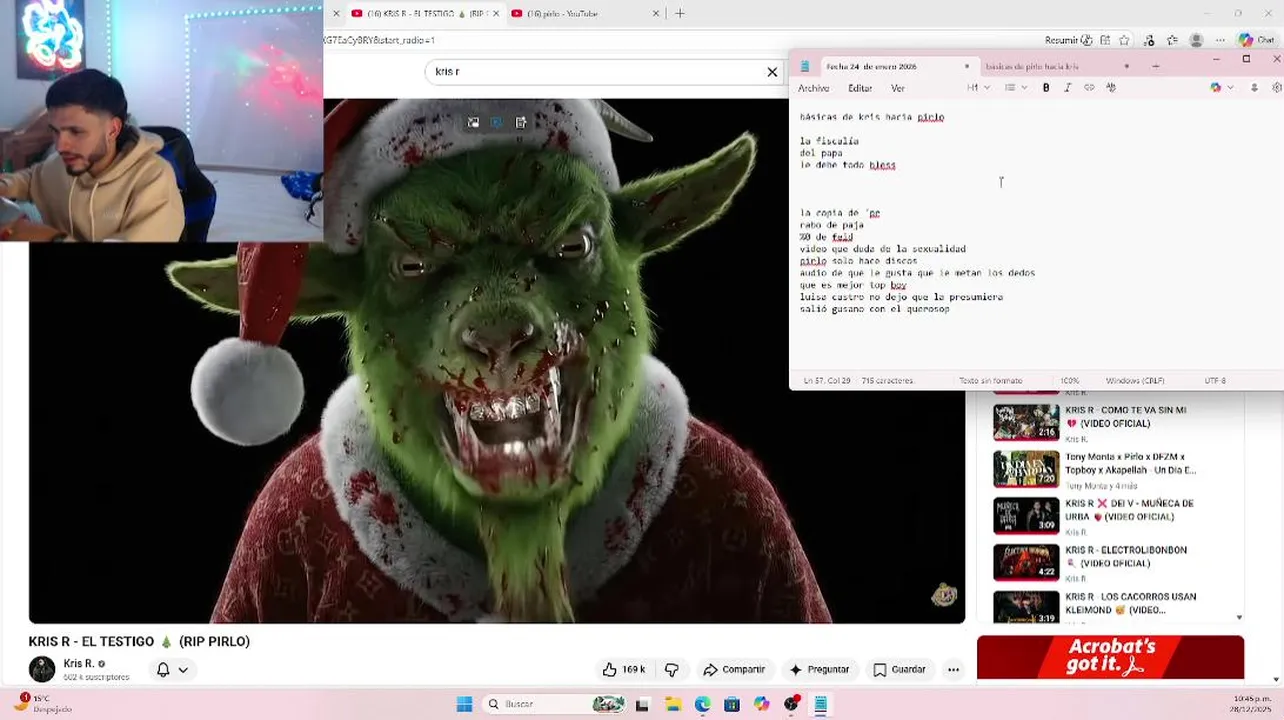Open Notepad from taskbar
Viewport: 1284px width, 720px height.
click(x=820, y=704)
